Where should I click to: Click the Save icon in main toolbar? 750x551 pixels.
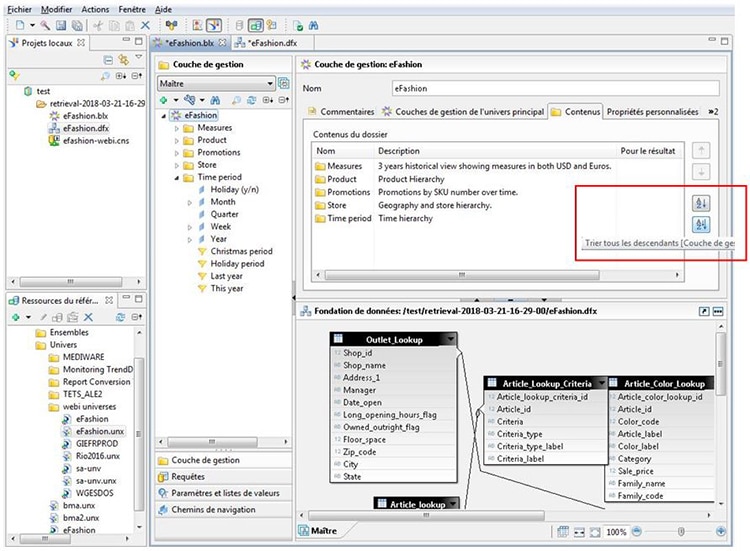pos(61,25)
